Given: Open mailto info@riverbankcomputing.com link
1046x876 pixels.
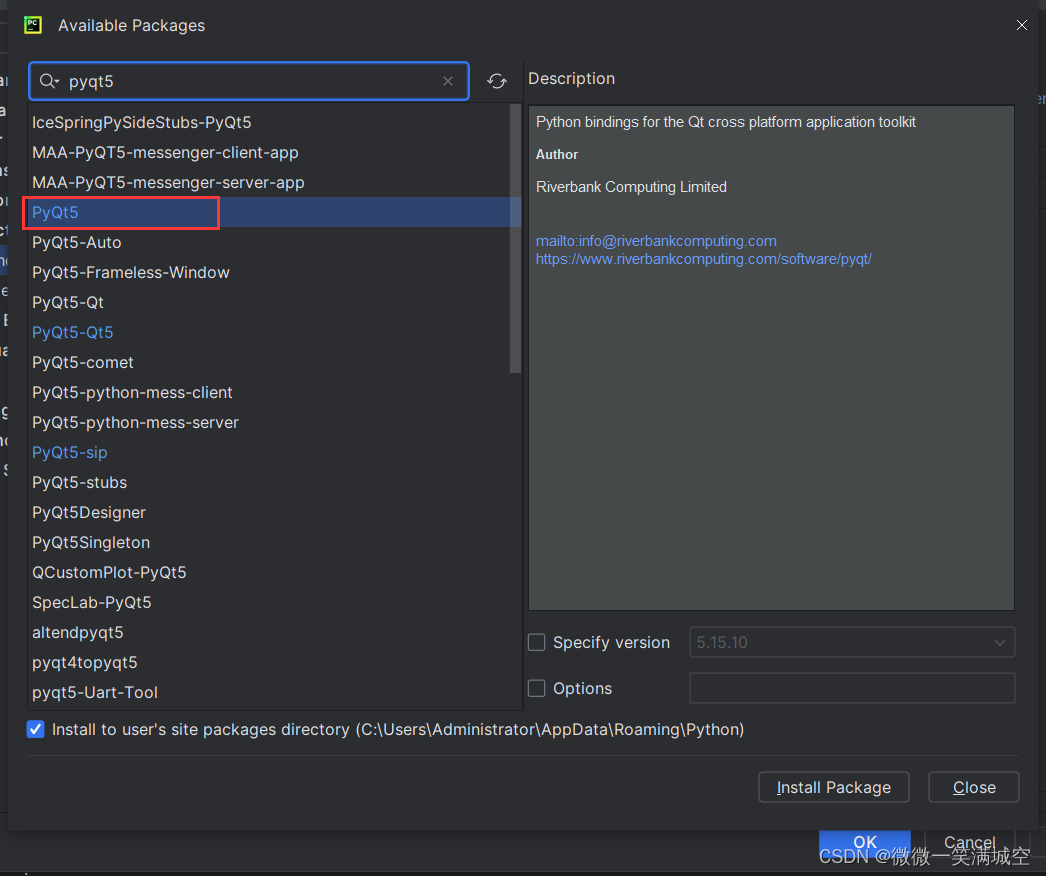Looking at the screenshot, I should [x=656, y=241].
